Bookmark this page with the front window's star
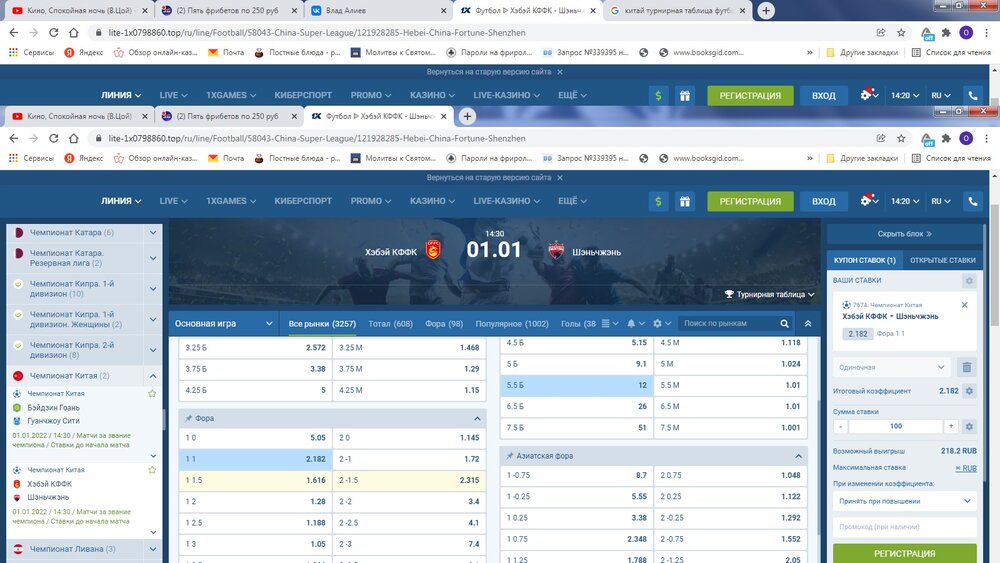Viewport: 1000px width, 563px height. 901,138
